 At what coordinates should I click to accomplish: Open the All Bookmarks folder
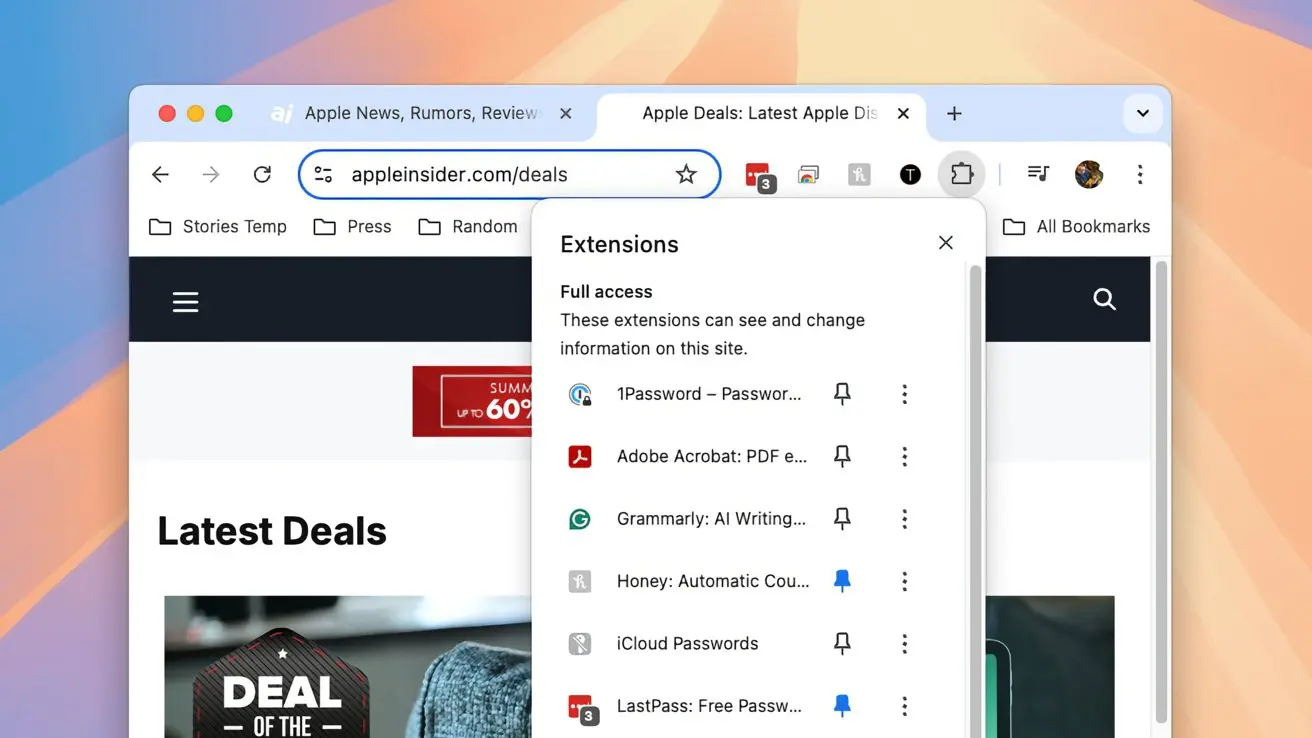tap(1076, 227)
